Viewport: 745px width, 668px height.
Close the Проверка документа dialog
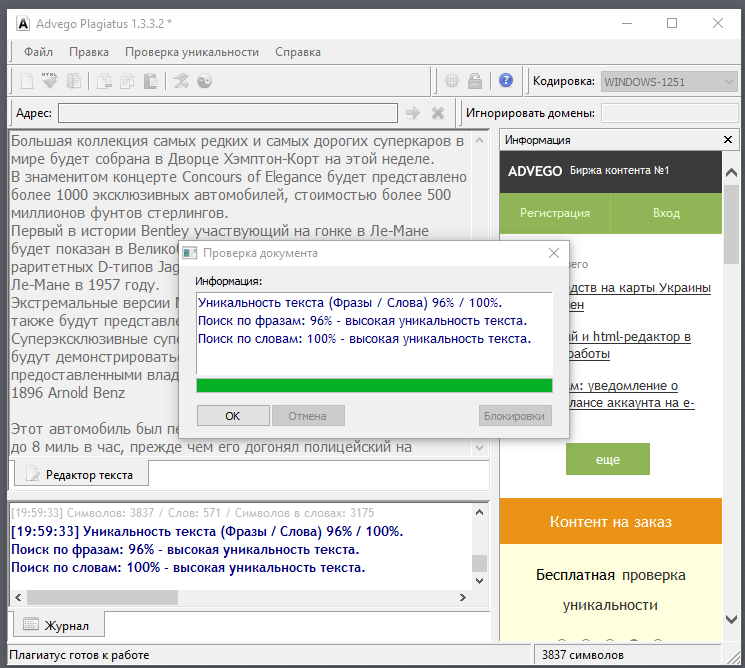click(554, 253)
